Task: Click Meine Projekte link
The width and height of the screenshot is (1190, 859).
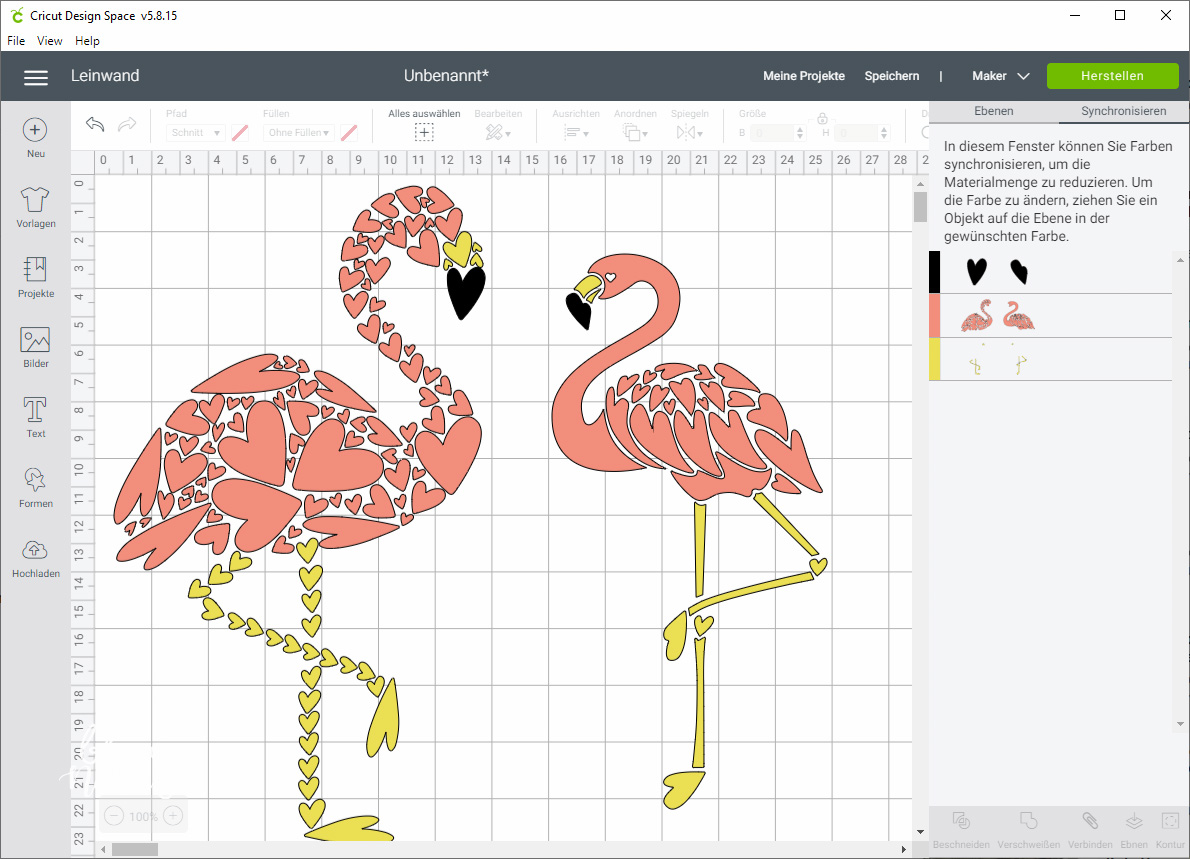Action: [x=803, y=76]
